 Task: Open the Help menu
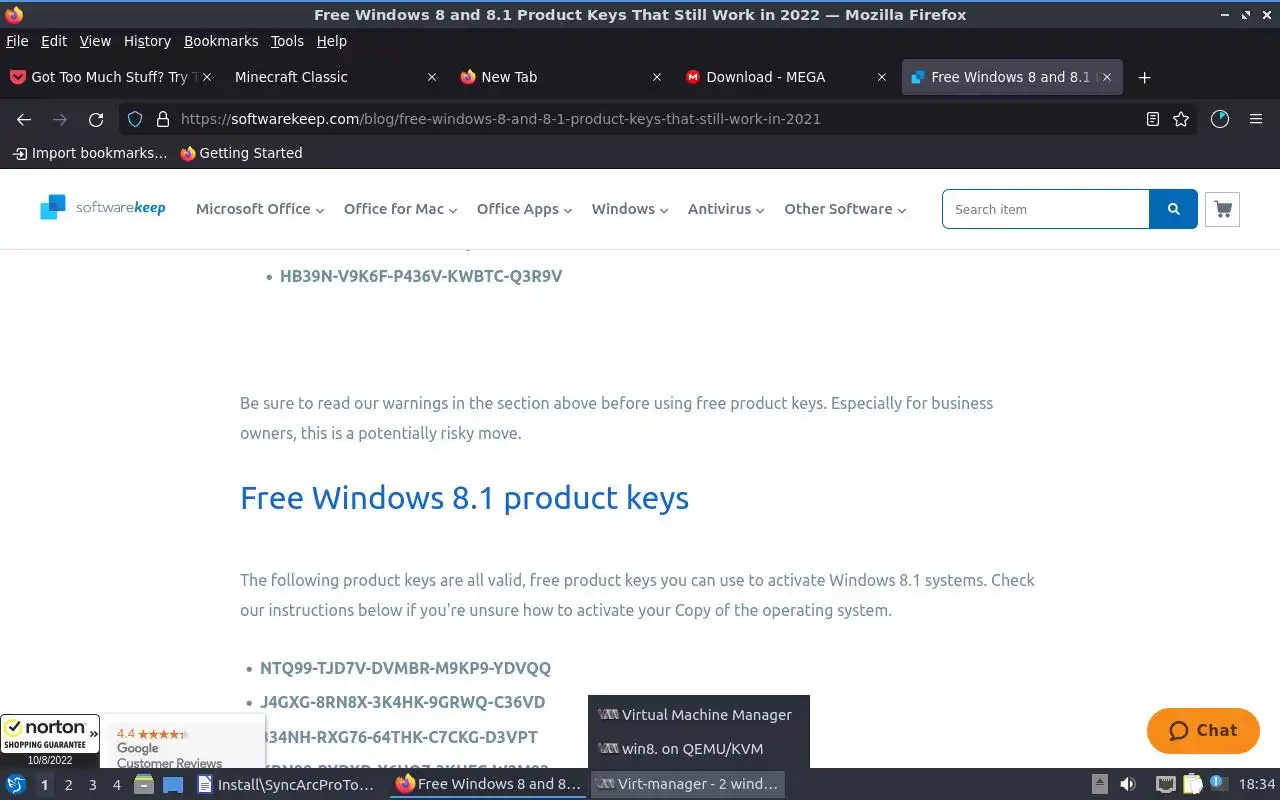pos(332,41)
